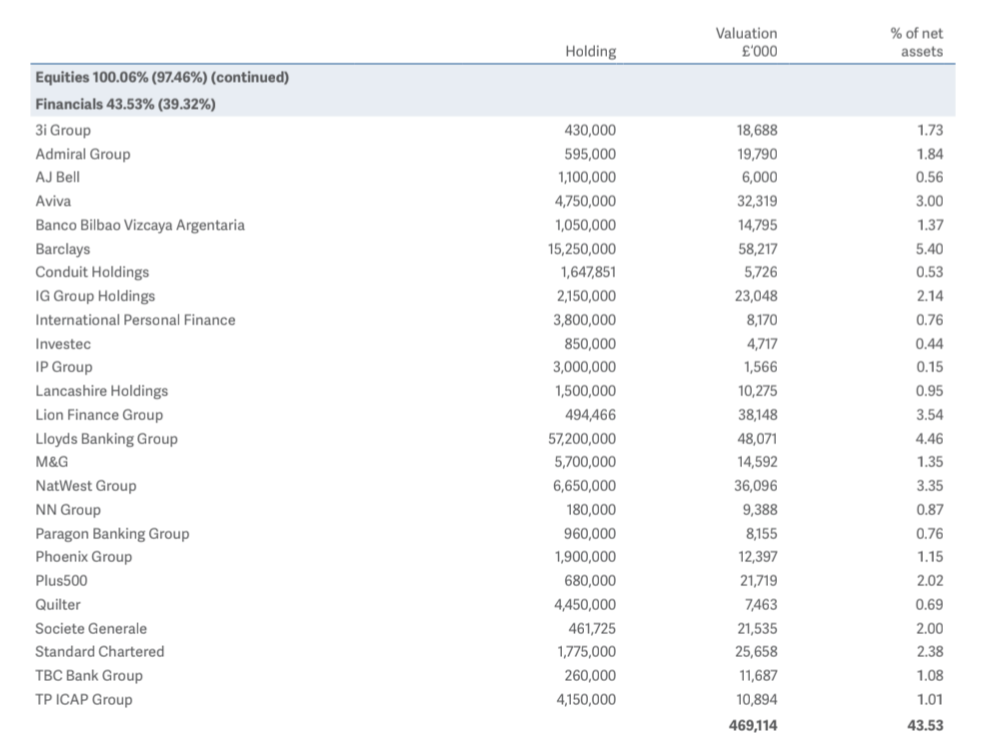
Task: Click Aviva holding '4,750,000'
Action: pyautogui.click(x=585, y=201)
